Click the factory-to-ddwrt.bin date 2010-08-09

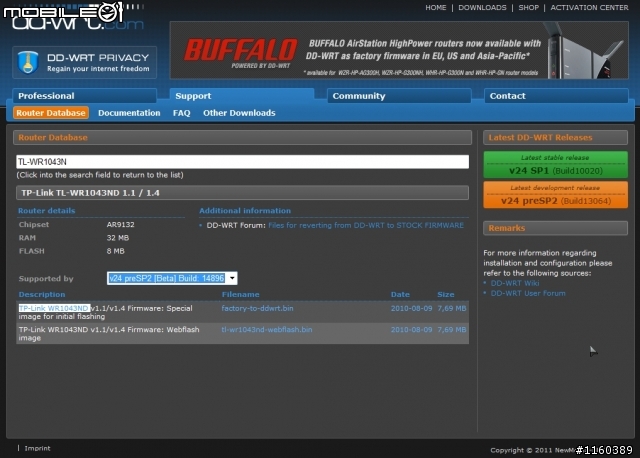point(411,308)
